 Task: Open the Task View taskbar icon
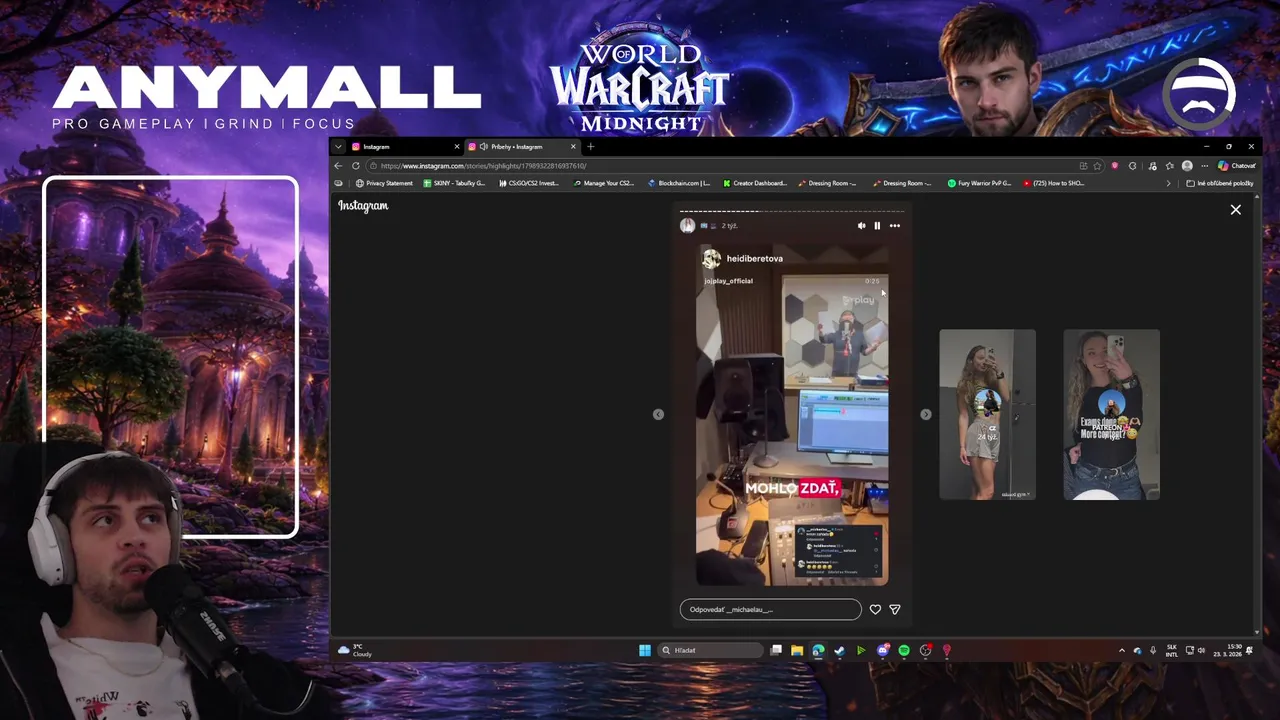click(776, 650)
